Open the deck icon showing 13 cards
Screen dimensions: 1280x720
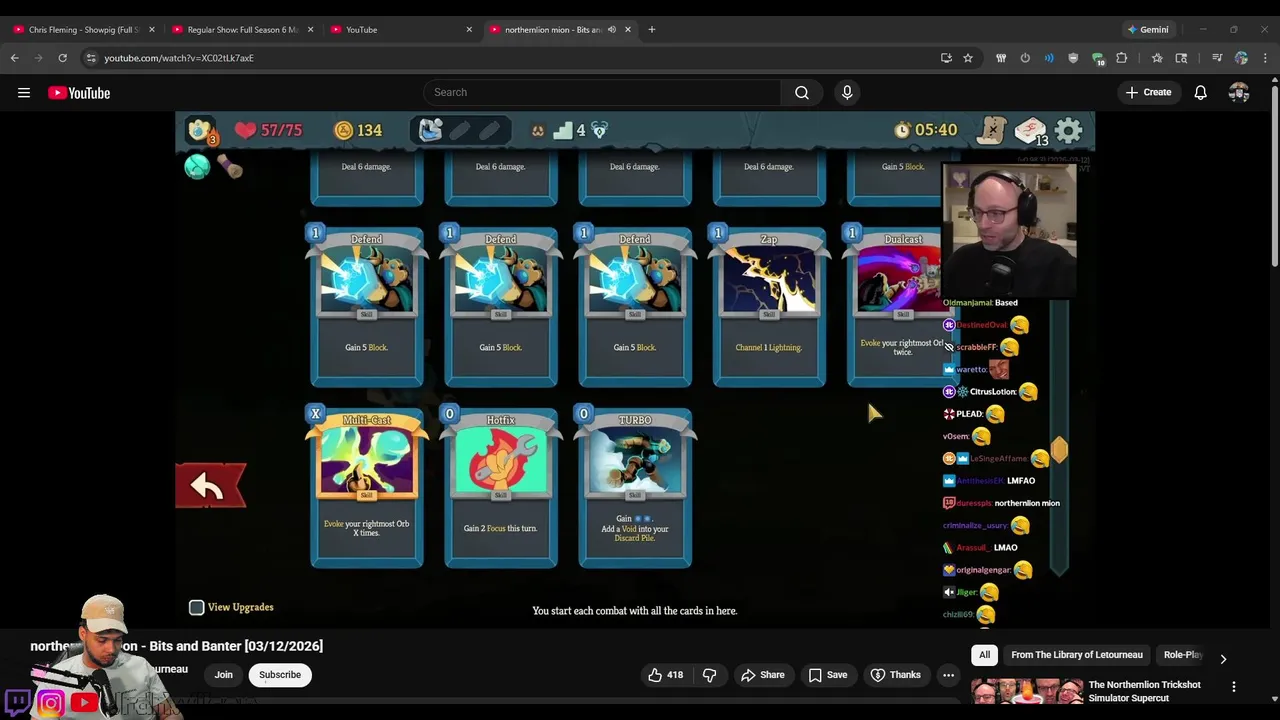click(1030, 131)
